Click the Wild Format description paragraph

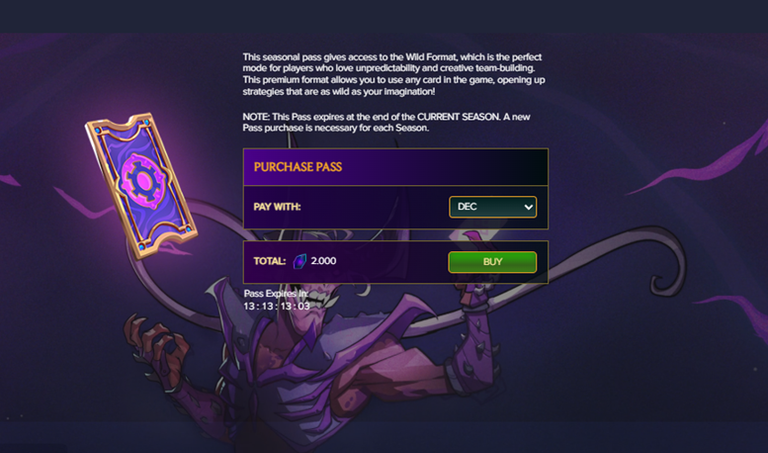(x=394, y=74)
